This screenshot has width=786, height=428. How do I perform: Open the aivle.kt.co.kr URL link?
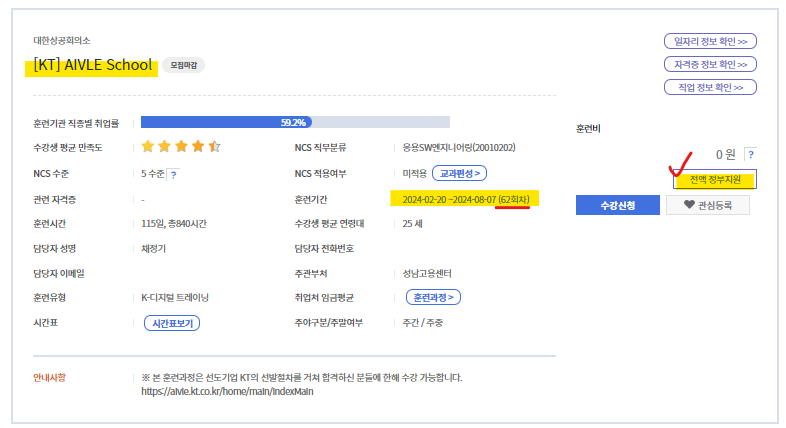227,391
